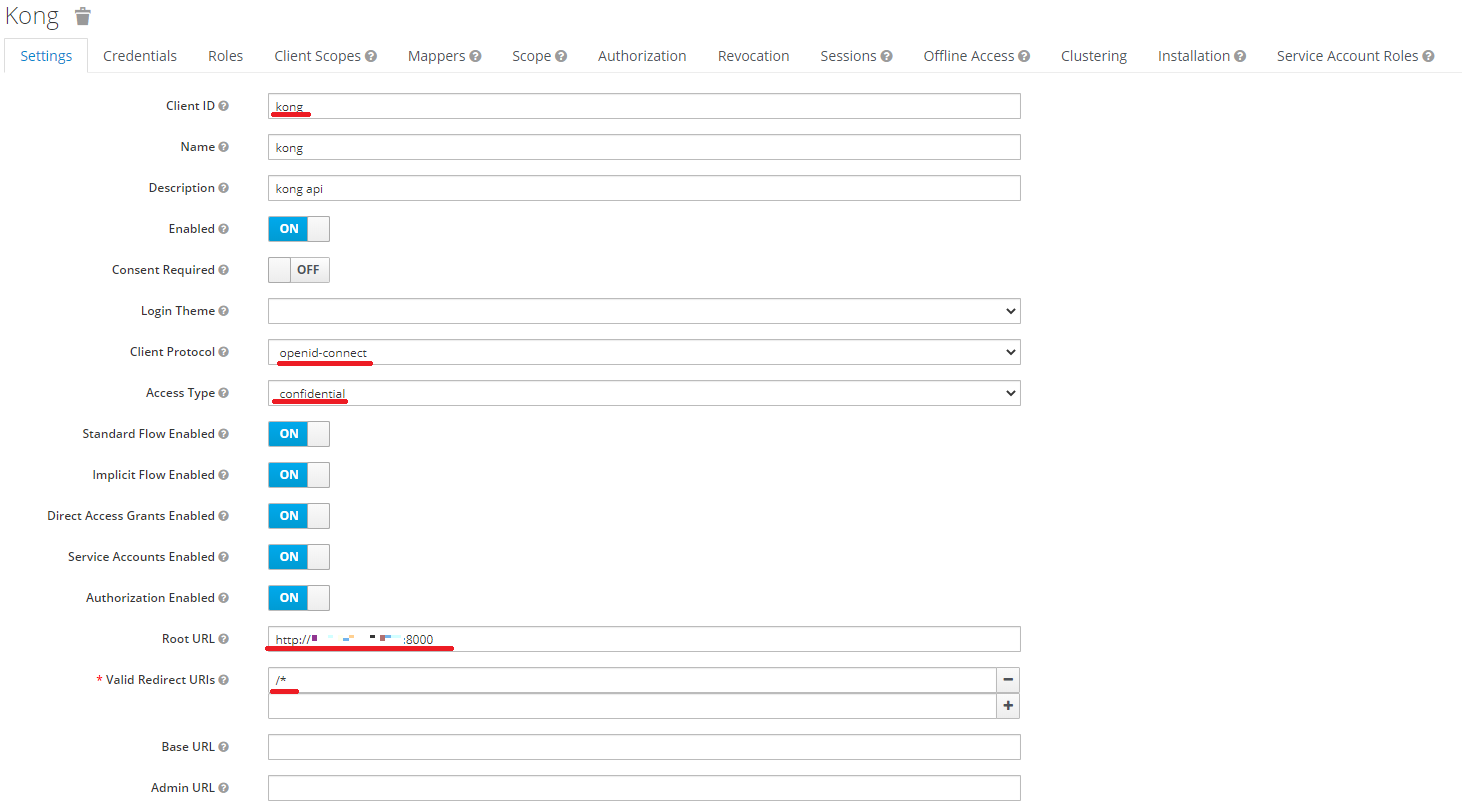1462x811 pixels.
Task: Show help for Description field
Action: 224,188
